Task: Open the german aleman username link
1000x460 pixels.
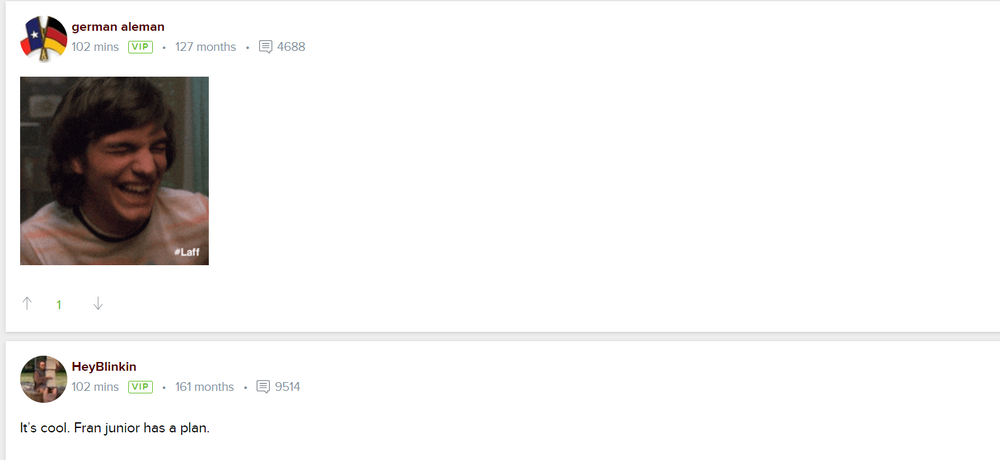Action: [118, 27]
